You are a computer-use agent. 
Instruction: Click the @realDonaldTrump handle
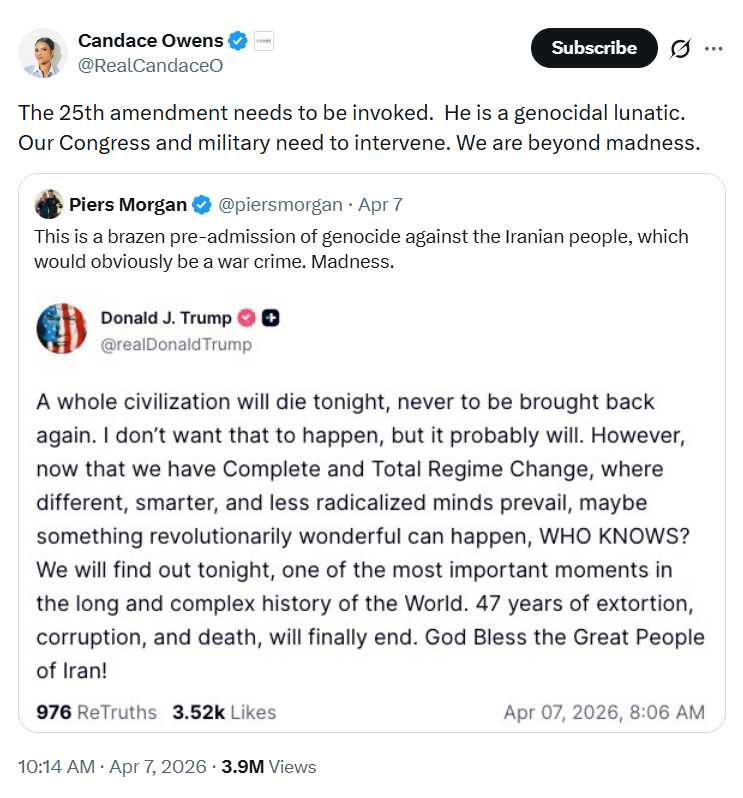(x=176, y=344)
